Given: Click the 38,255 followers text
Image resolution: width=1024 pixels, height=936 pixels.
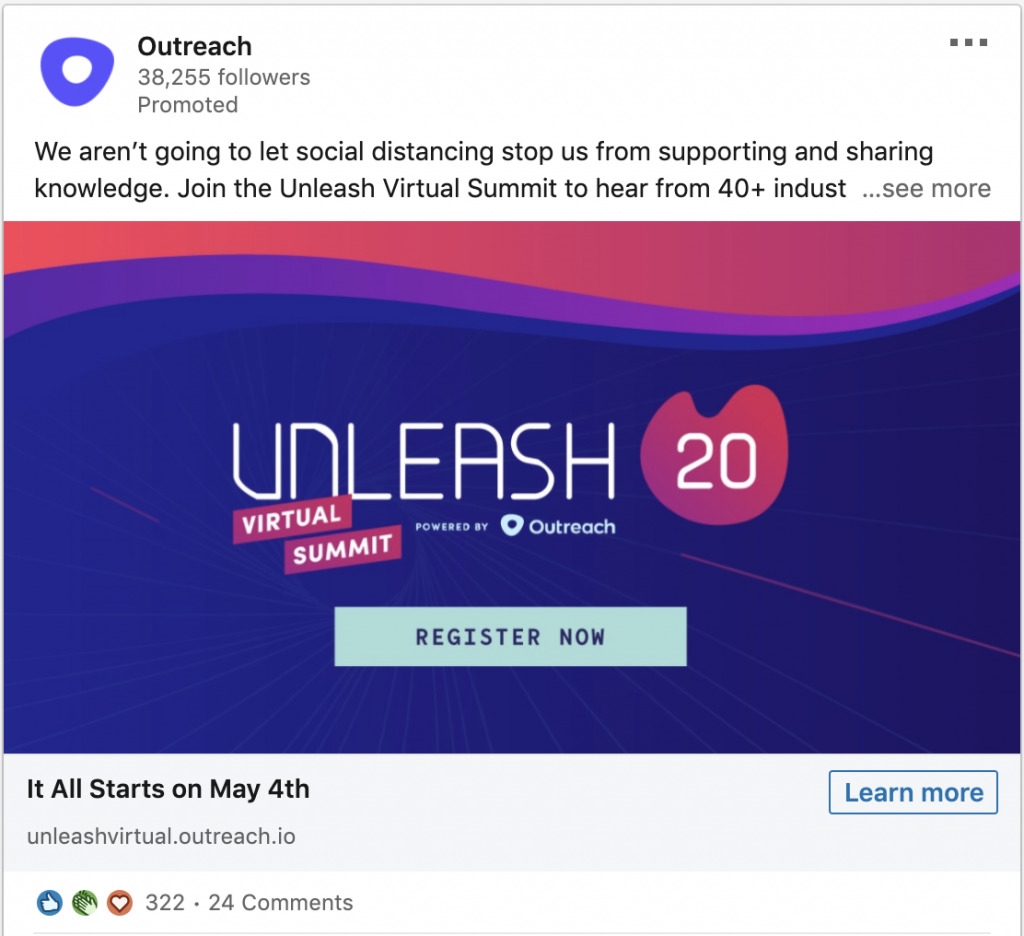Looking at the screenshot, I should click(222, 76).
